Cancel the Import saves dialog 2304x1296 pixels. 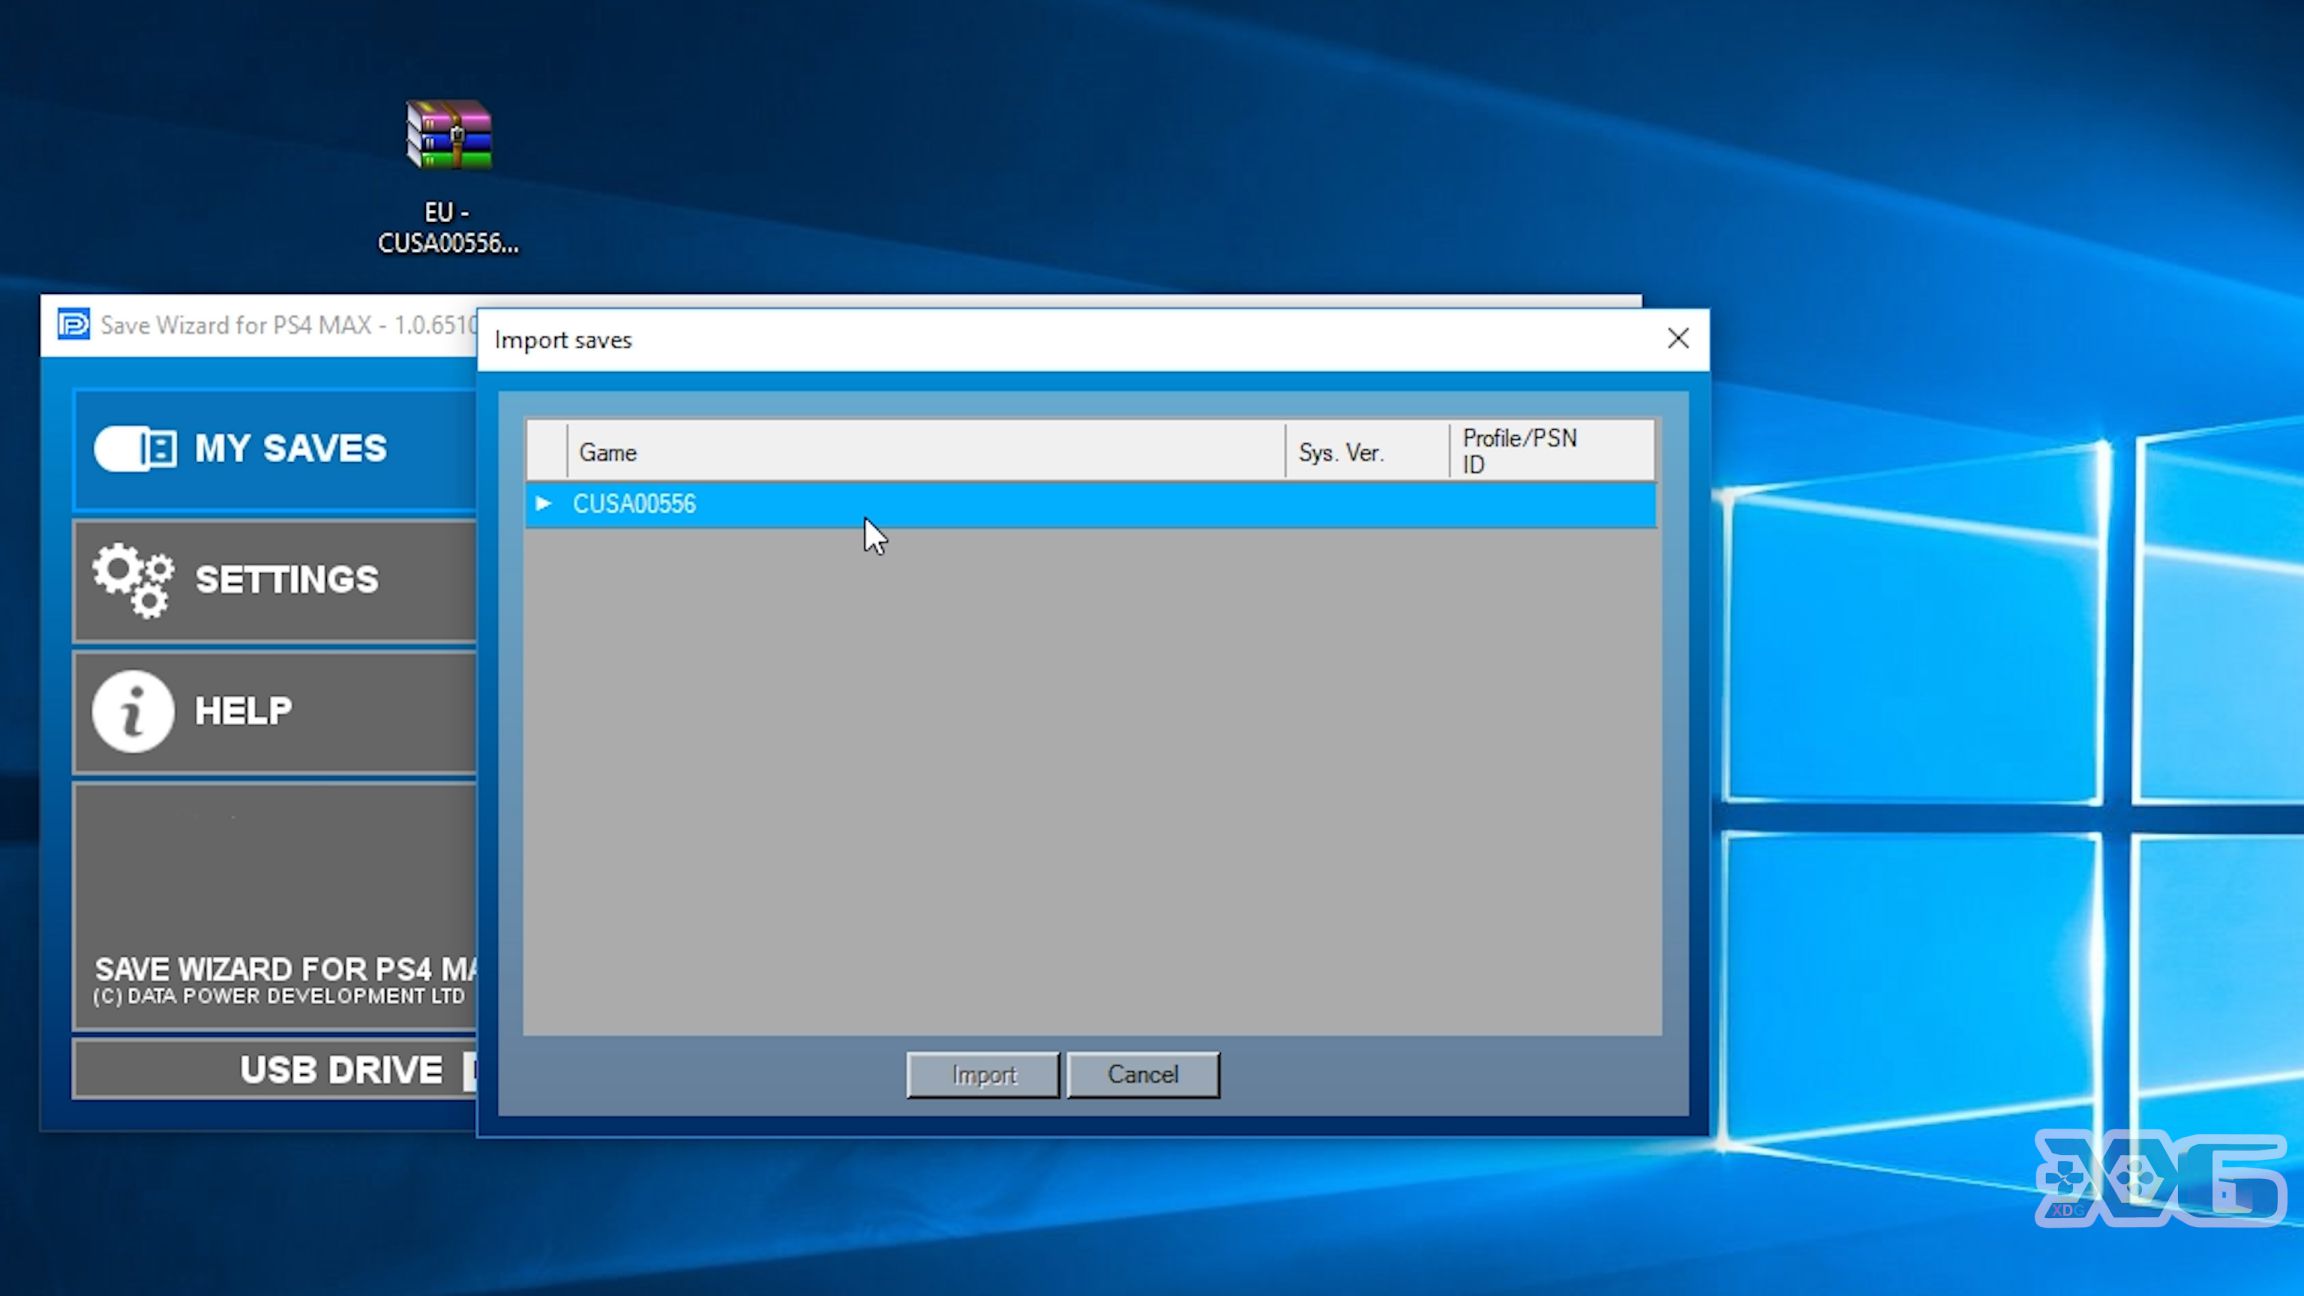[1143, 1075]
